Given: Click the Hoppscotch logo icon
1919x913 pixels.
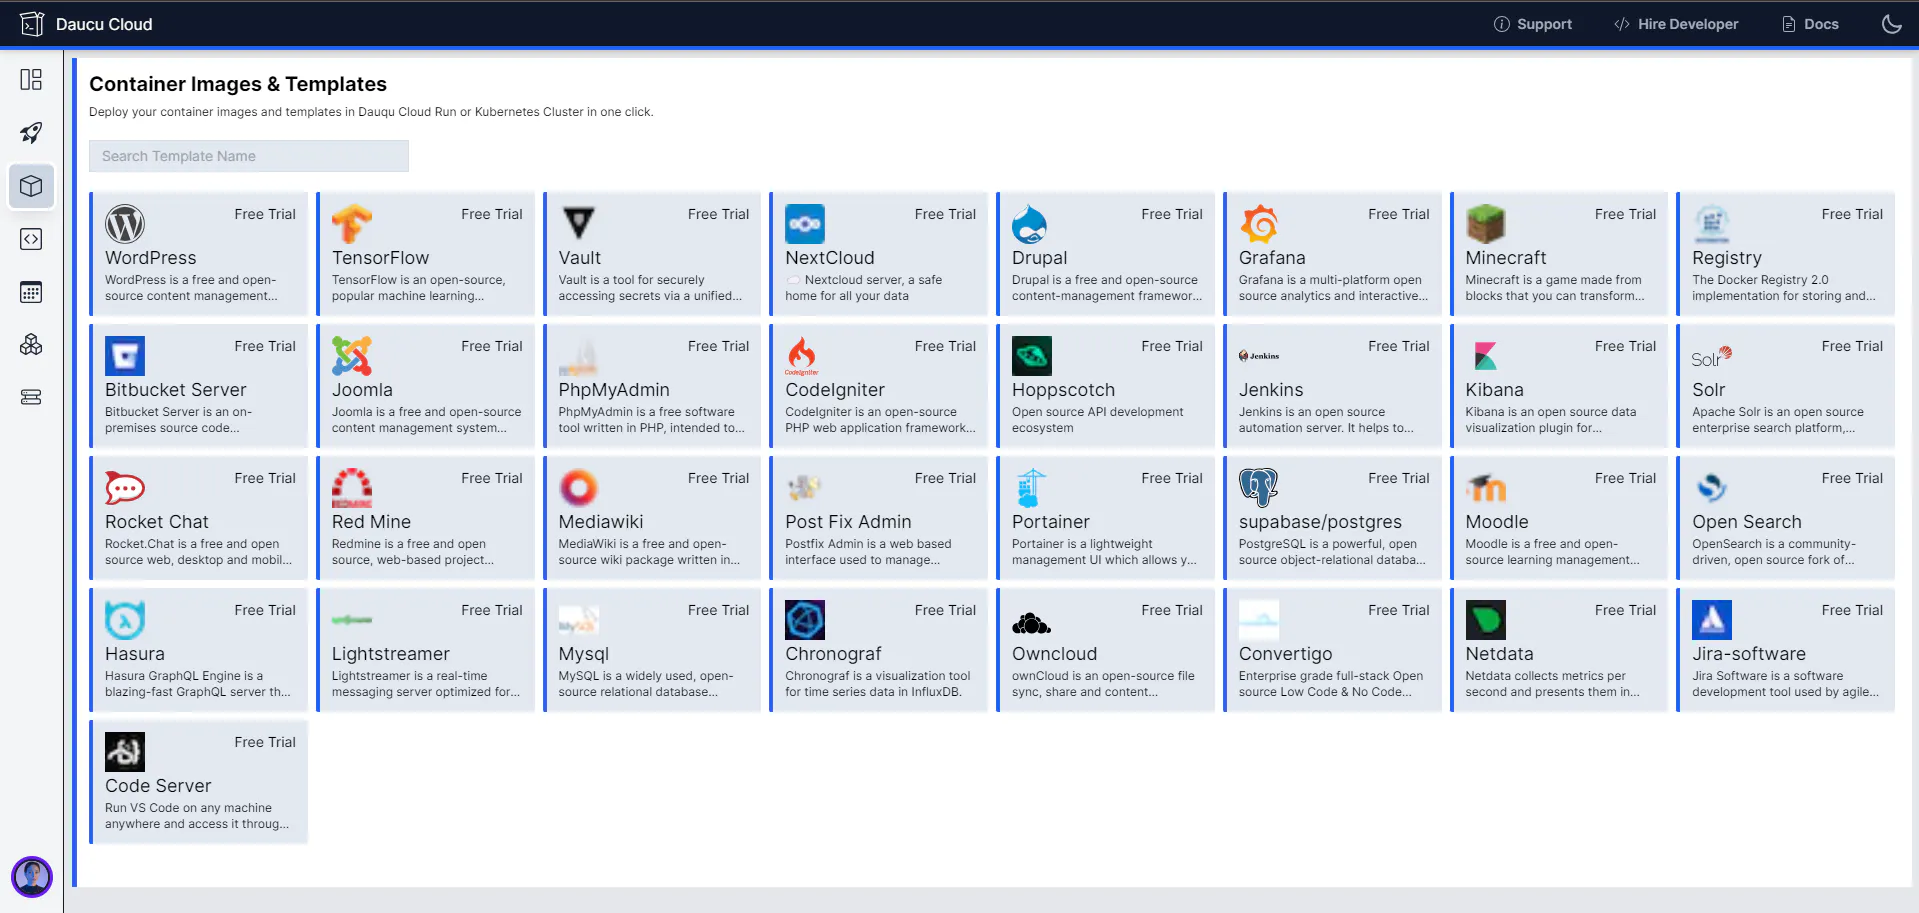Looking at the screenshot, I should 1032,356.
